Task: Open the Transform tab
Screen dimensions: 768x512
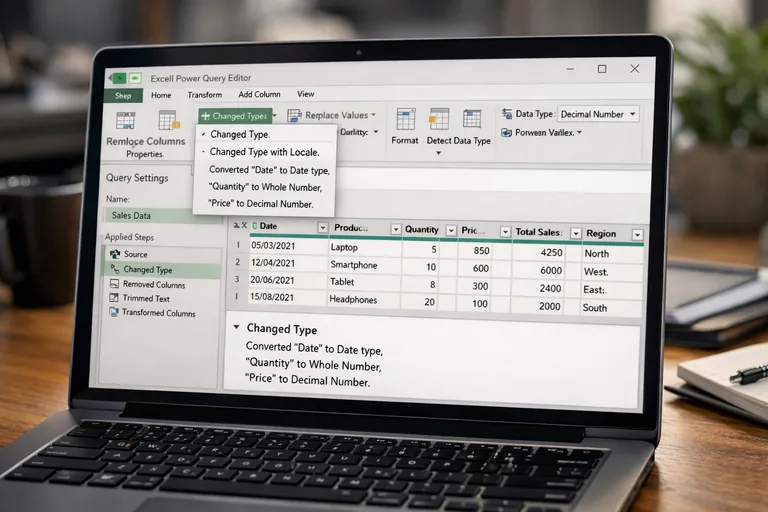Action: point(205,95)
